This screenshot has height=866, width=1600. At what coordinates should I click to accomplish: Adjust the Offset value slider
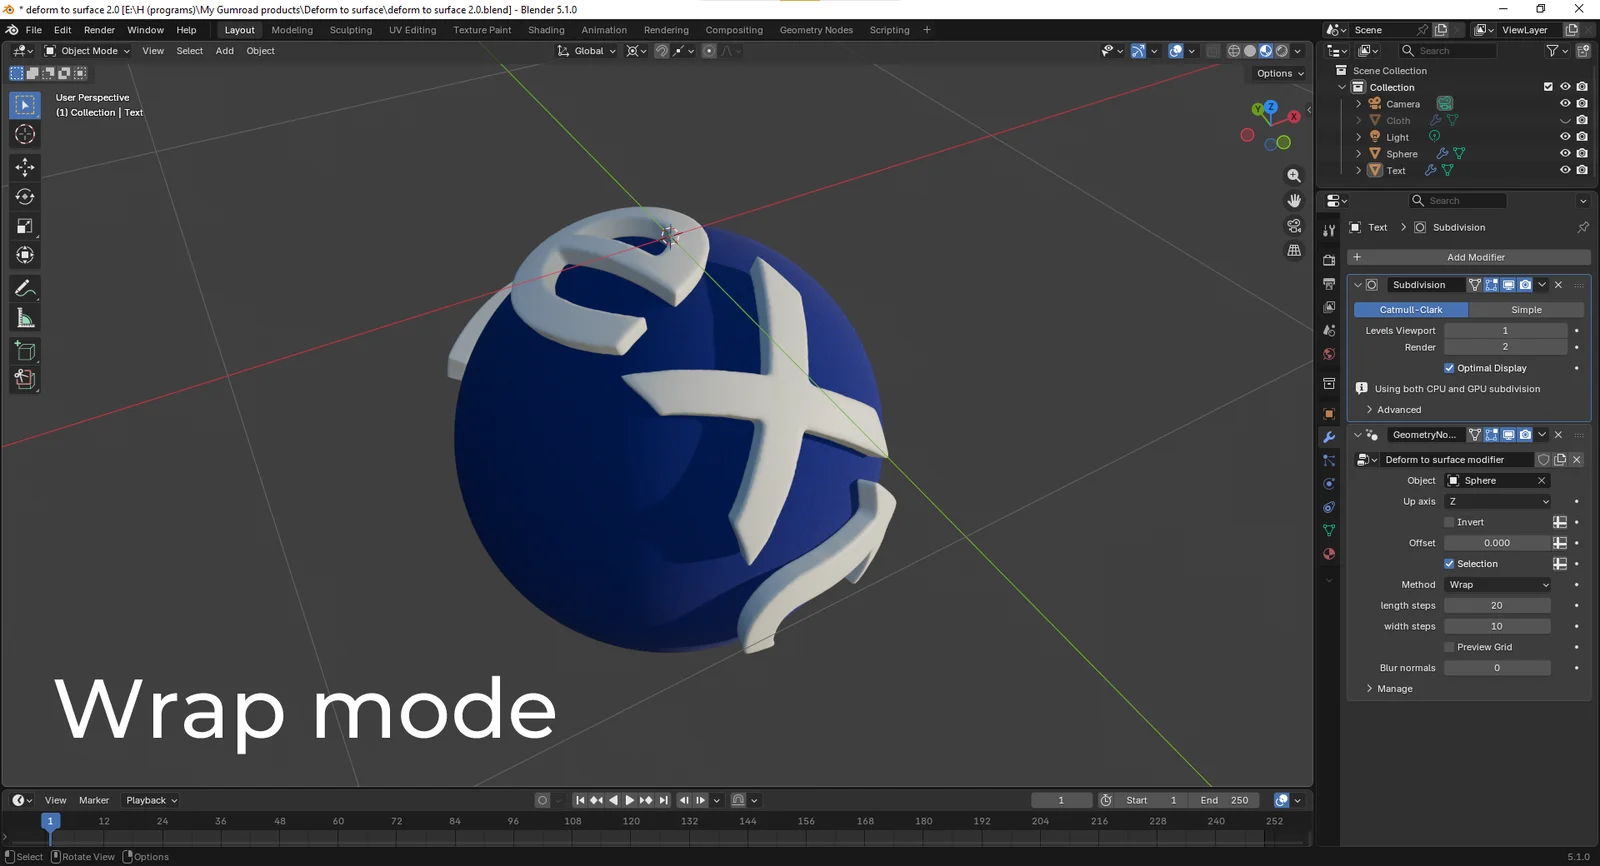coord(1497,543)
